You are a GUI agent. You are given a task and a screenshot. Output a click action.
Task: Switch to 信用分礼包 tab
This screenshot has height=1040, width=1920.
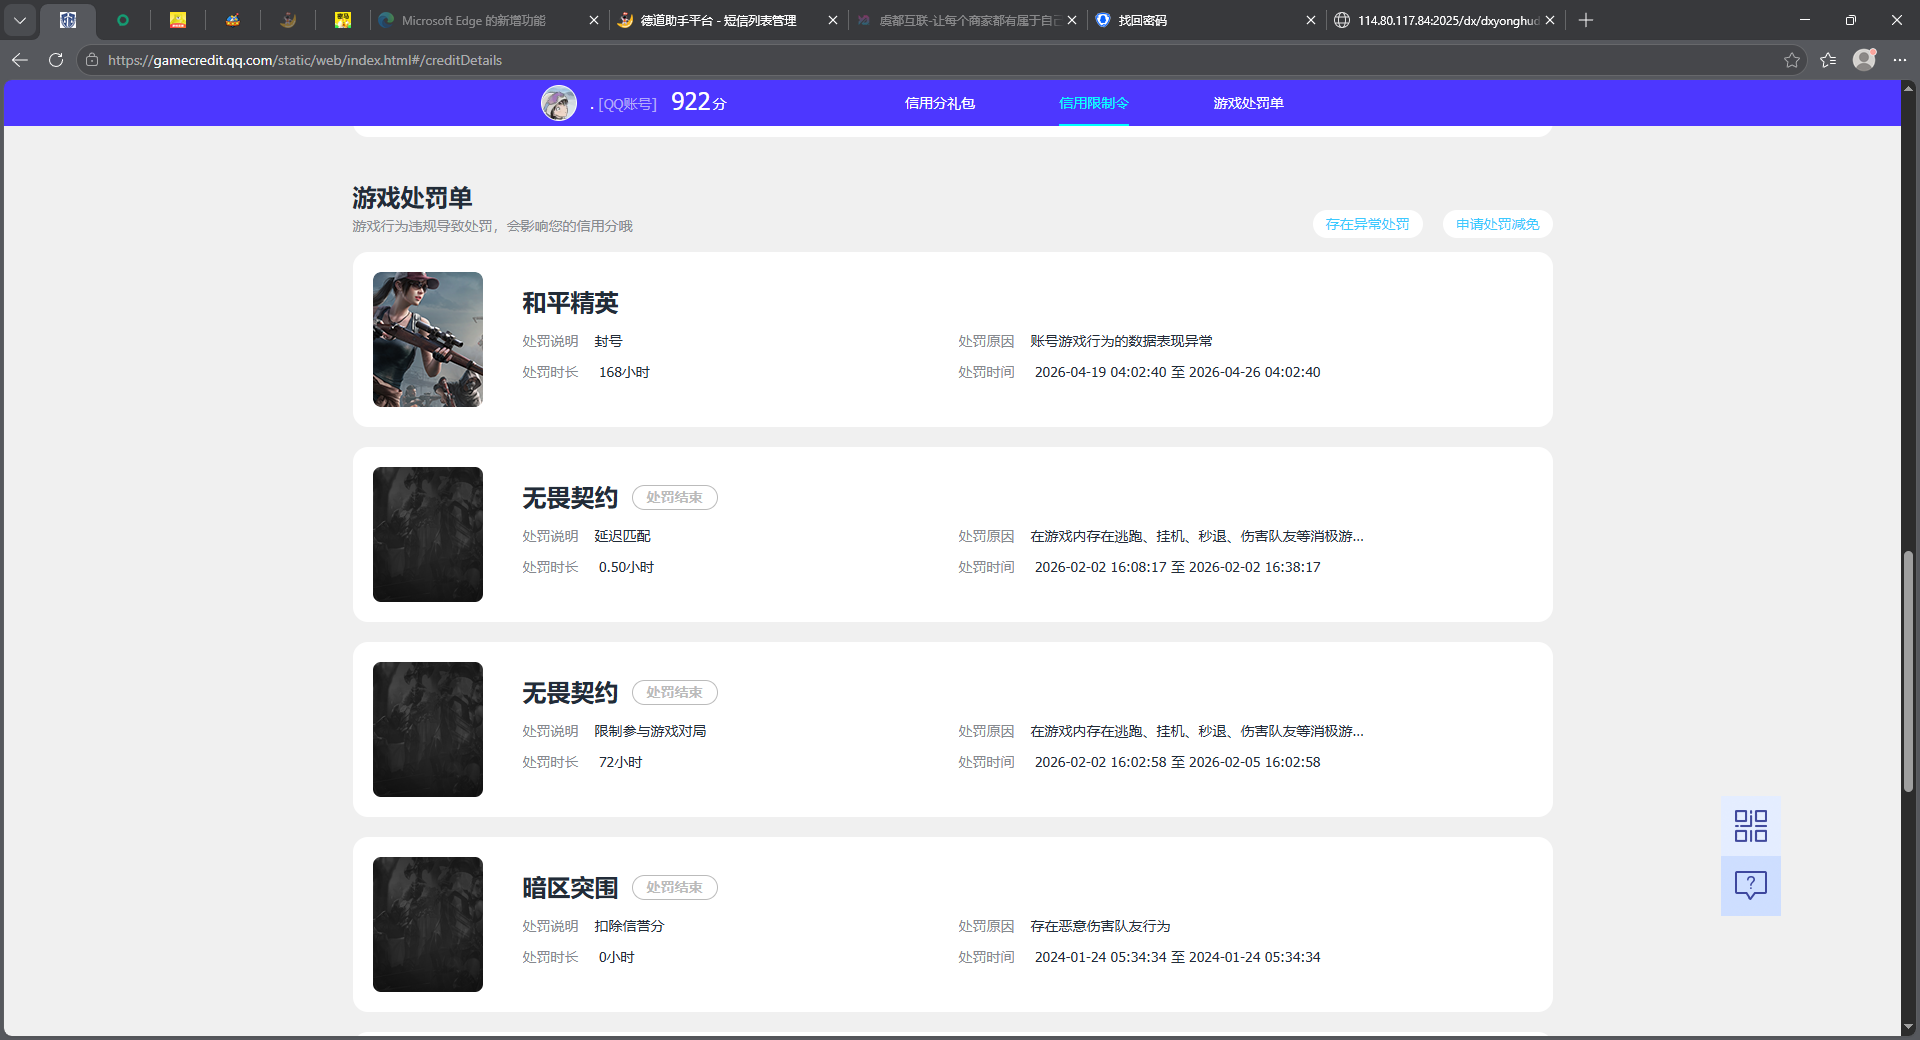pyautogui.click(x=939, y=103)
